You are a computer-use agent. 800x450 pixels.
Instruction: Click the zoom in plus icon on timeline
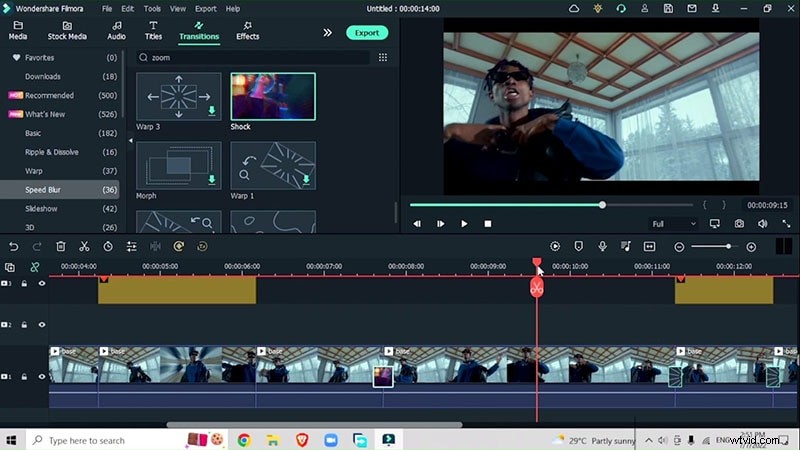751,247
